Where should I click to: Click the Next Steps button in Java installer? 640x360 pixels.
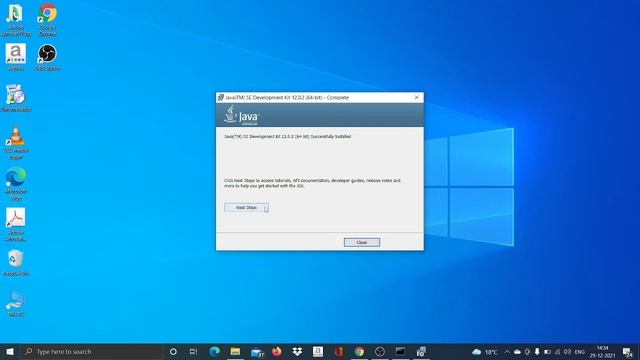246,207
